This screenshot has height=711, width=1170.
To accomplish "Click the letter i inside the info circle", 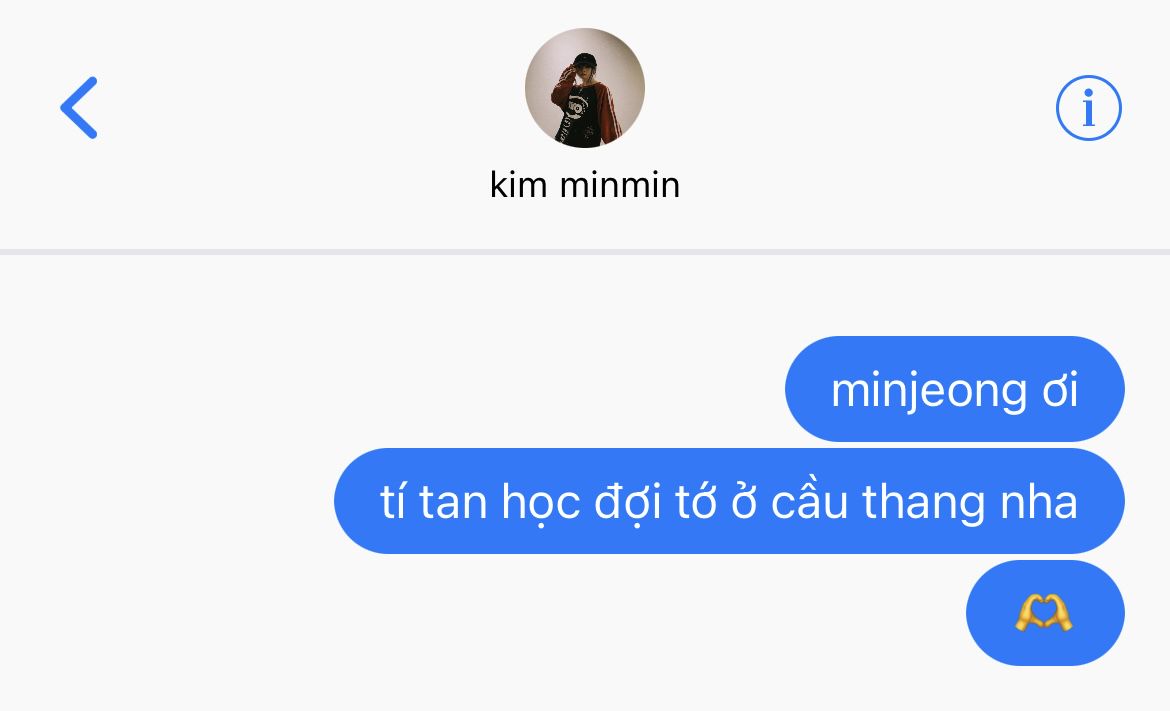I will (x=1089, y=108).
